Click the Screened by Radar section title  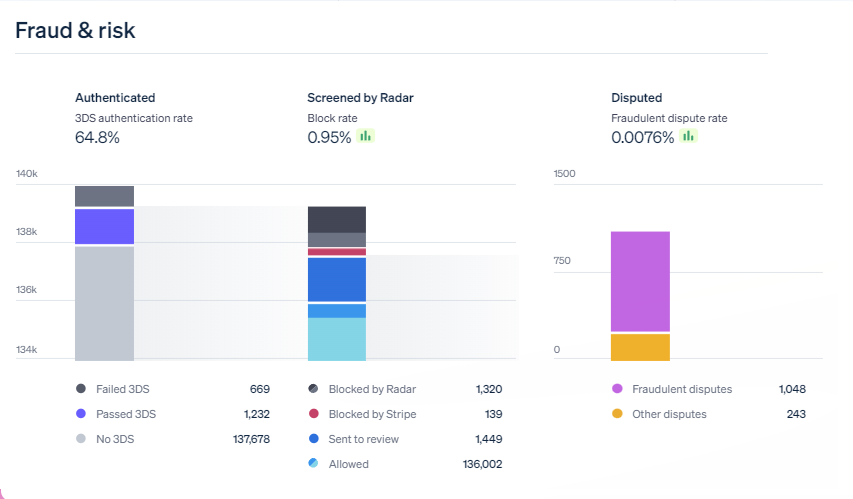click(360, 98)
